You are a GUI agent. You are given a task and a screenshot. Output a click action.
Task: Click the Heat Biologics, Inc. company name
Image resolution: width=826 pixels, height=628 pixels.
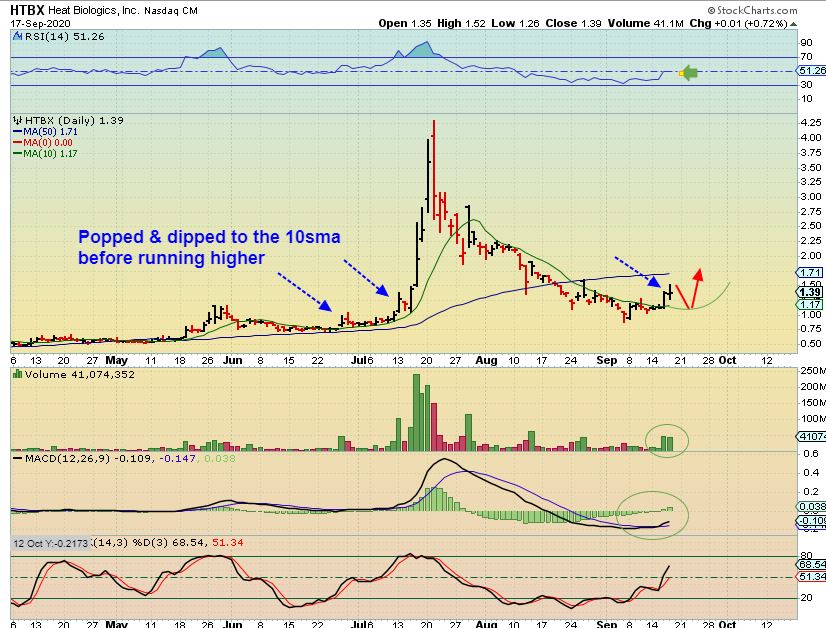(x=93, y=10)
